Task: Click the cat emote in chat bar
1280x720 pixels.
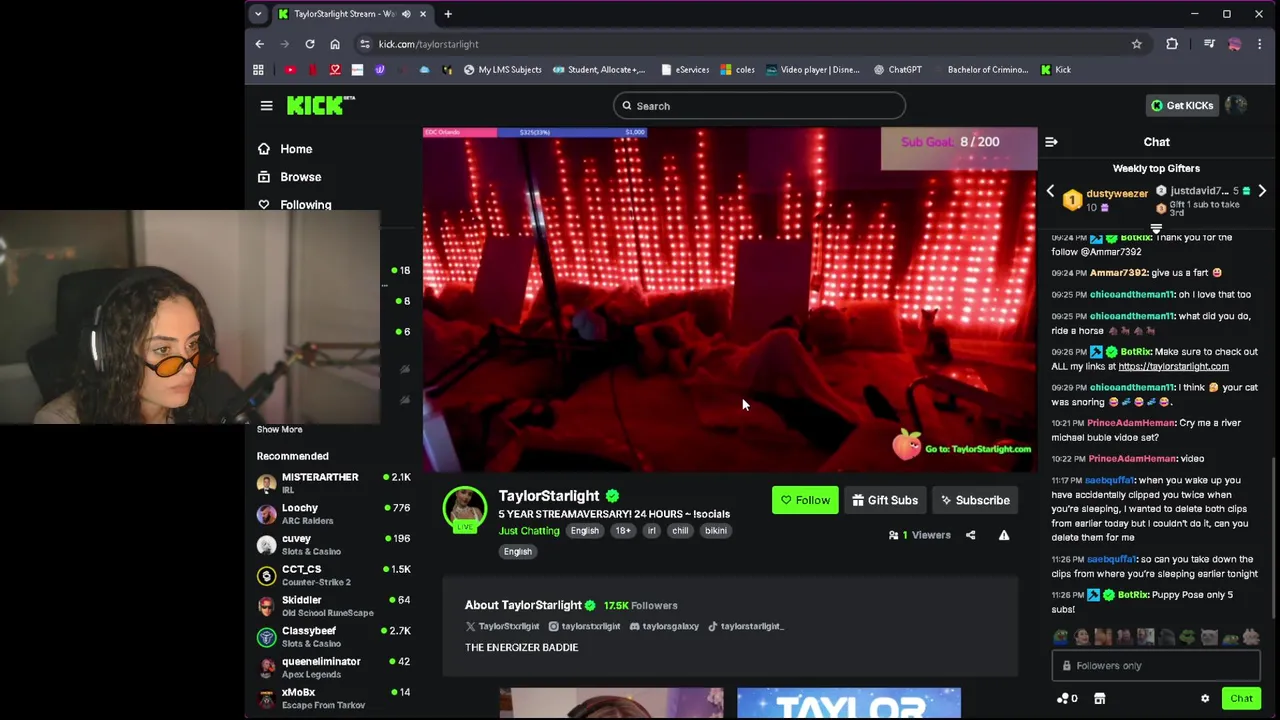Action: [x=1209, y=637]
